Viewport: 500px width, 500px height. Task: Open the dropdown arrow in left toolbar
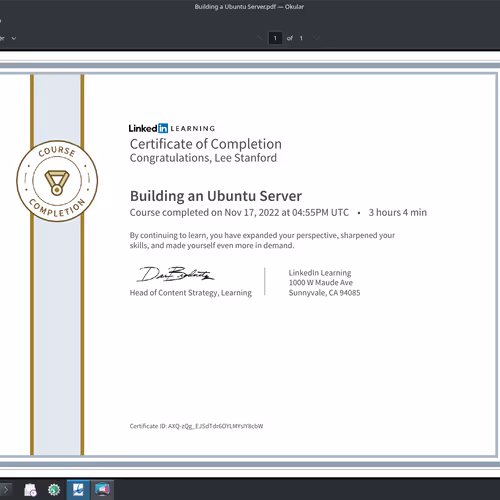click(14, 38)
